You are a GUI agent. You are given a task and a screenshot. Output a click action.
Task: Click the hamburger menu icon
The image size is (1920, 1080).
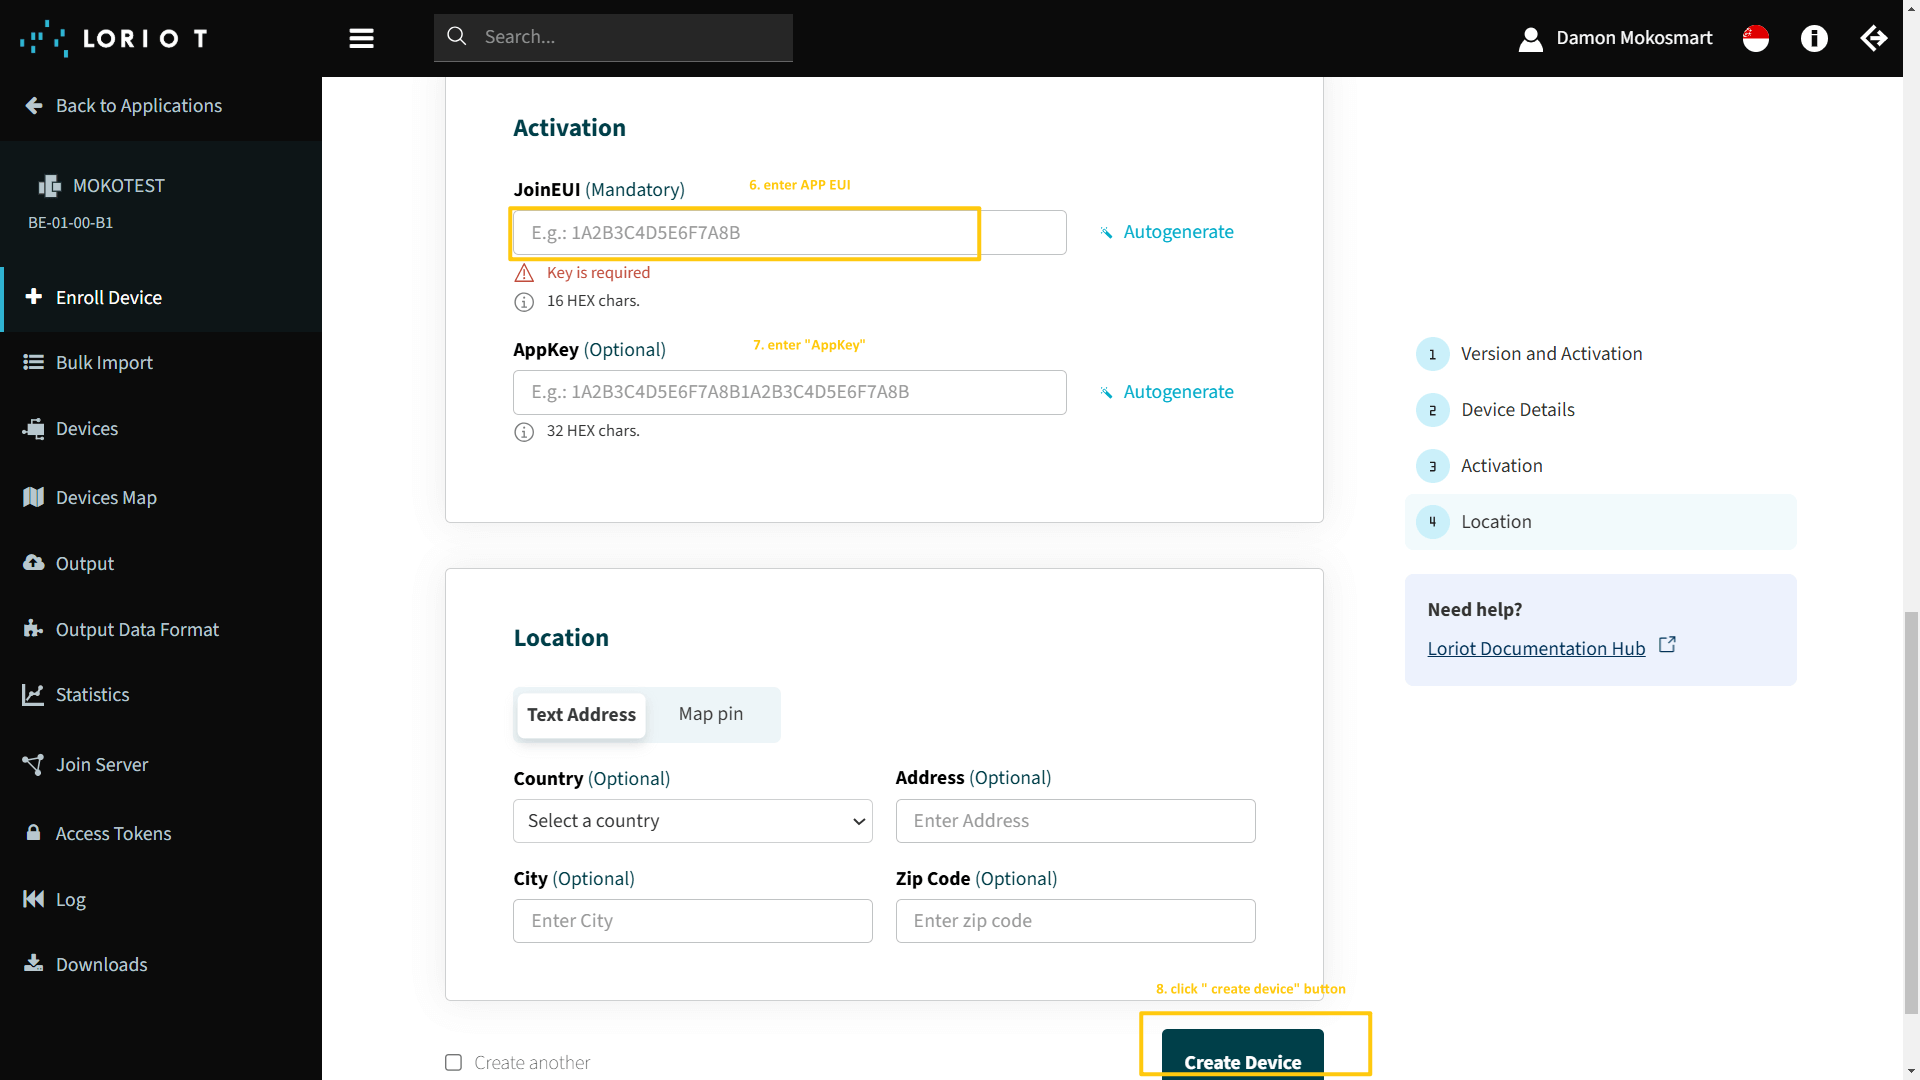tap(361, 38)
